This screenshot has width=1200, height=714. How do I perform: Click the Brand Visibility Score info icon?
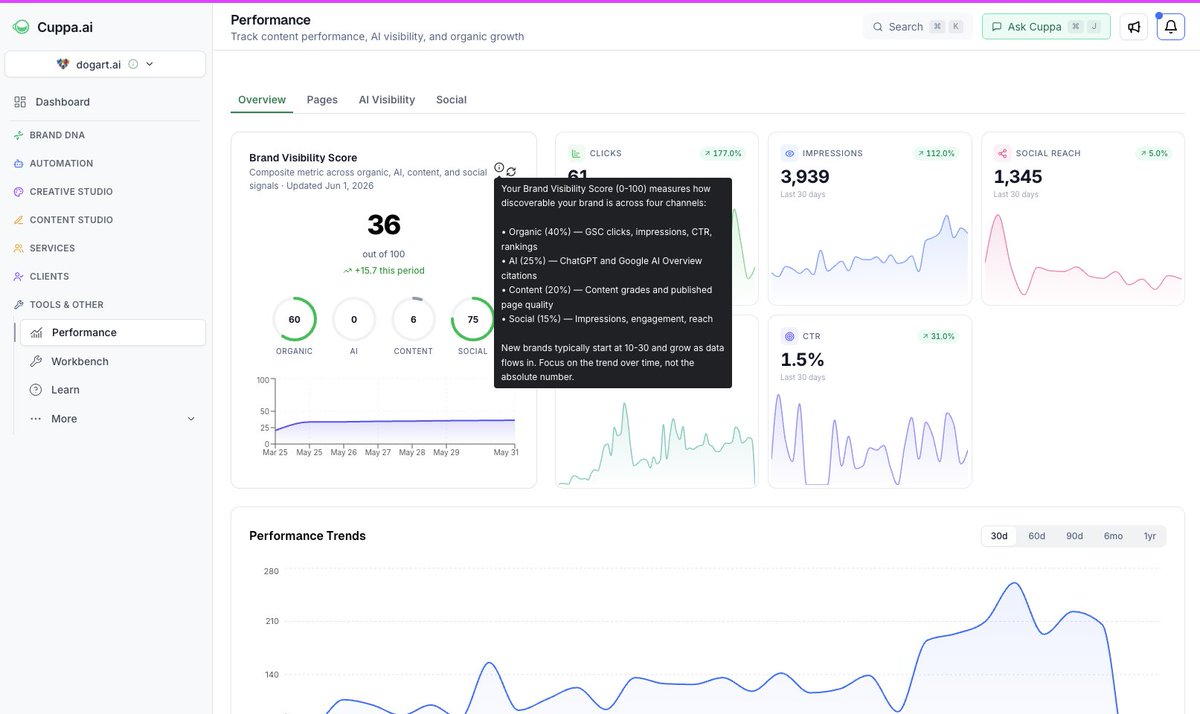coord(499,167)
